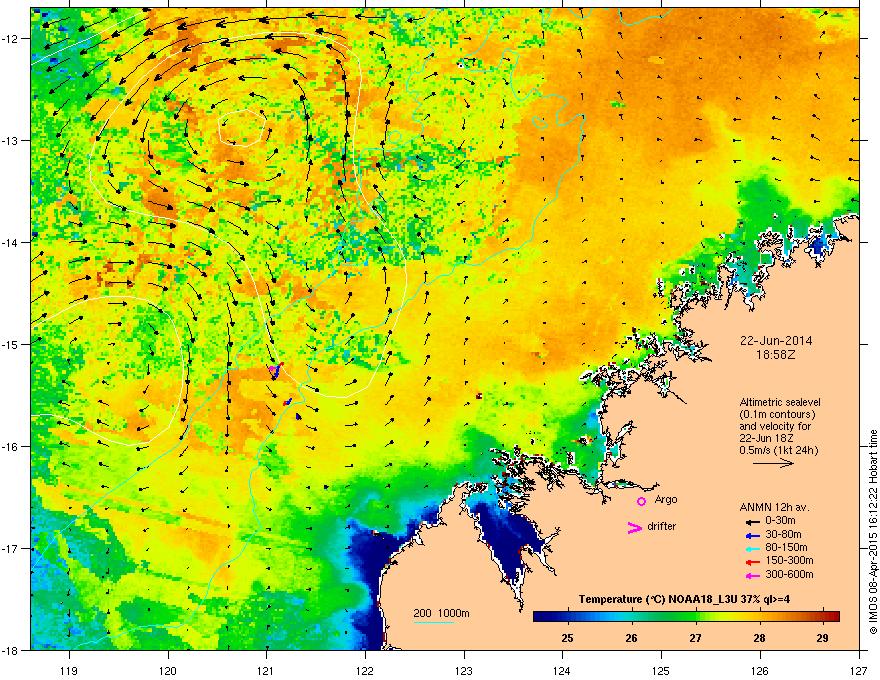Click the latitude axis label -13
This screenshot has height=680, width=880.
[10, 141]
